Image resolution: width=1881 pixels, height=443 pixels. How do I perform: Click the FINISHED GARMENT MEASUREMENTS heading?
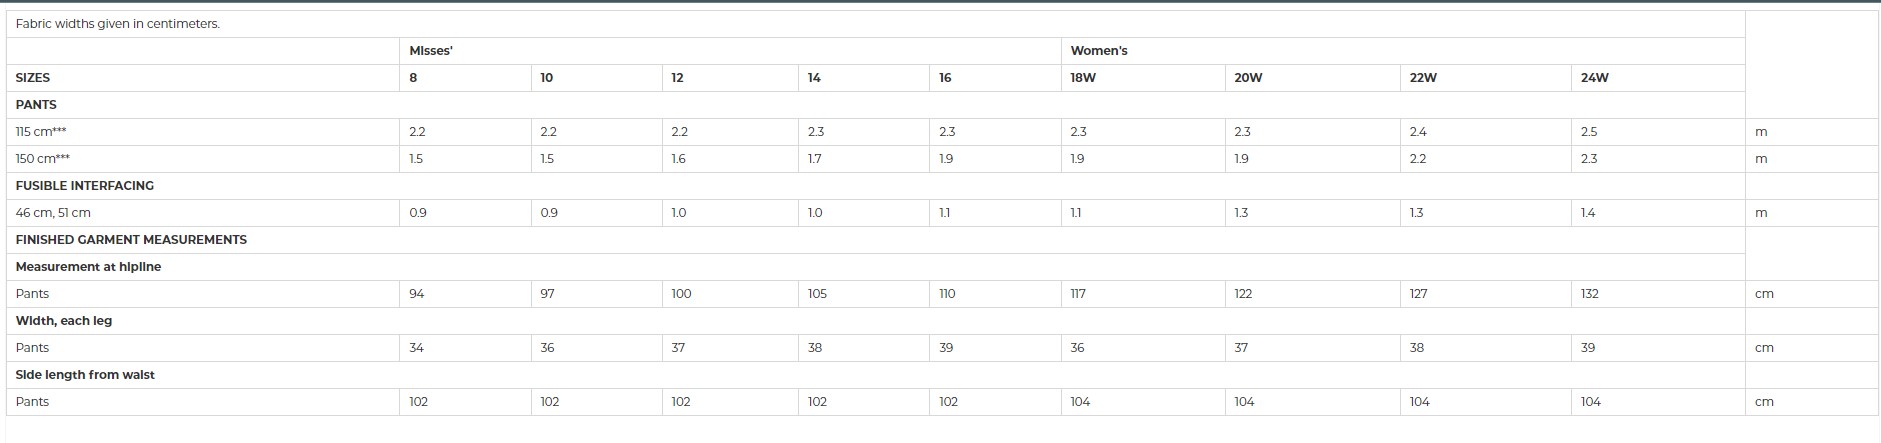(131, 240)
